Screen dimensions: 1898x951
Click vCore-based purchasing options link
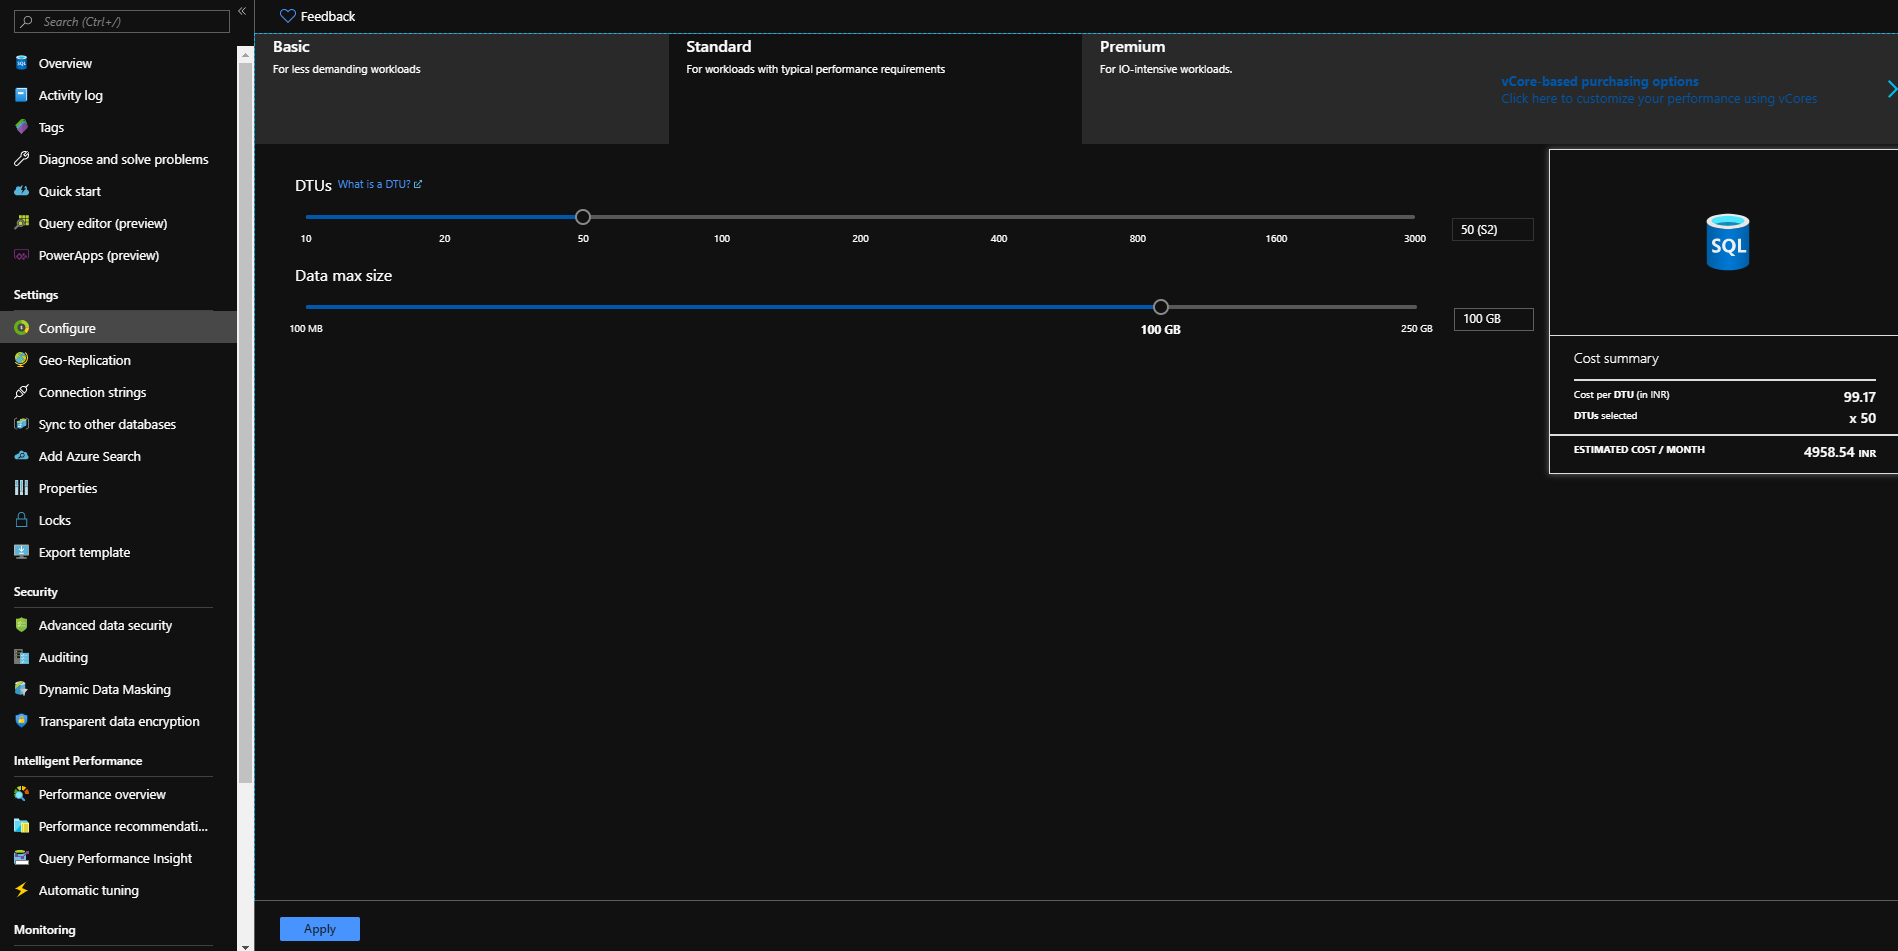tap(1600, 81)
